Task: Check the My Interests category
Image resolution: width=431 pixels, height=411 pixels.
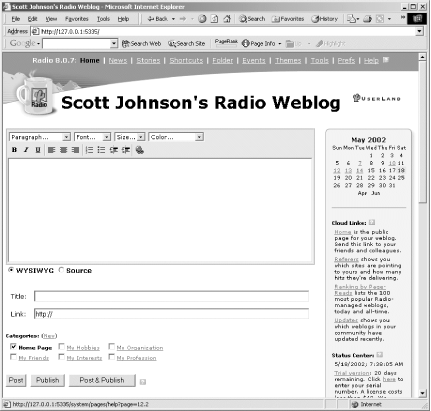Action: pyautogui.click(x=61, y=357)
